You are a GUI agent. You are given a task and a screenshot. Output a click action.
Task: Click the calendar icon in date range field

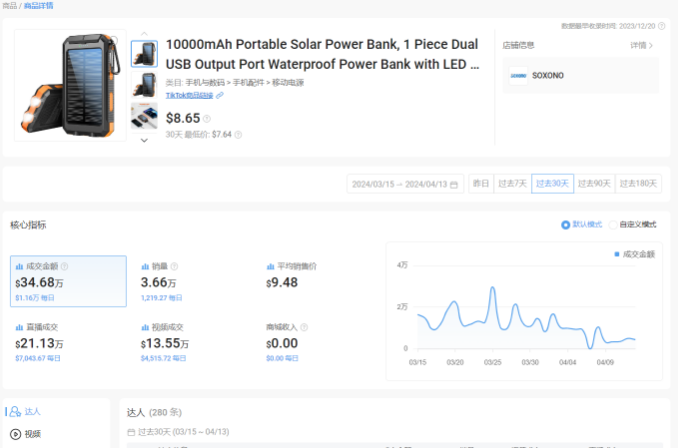pyautogui.click(x=455, y=184)
